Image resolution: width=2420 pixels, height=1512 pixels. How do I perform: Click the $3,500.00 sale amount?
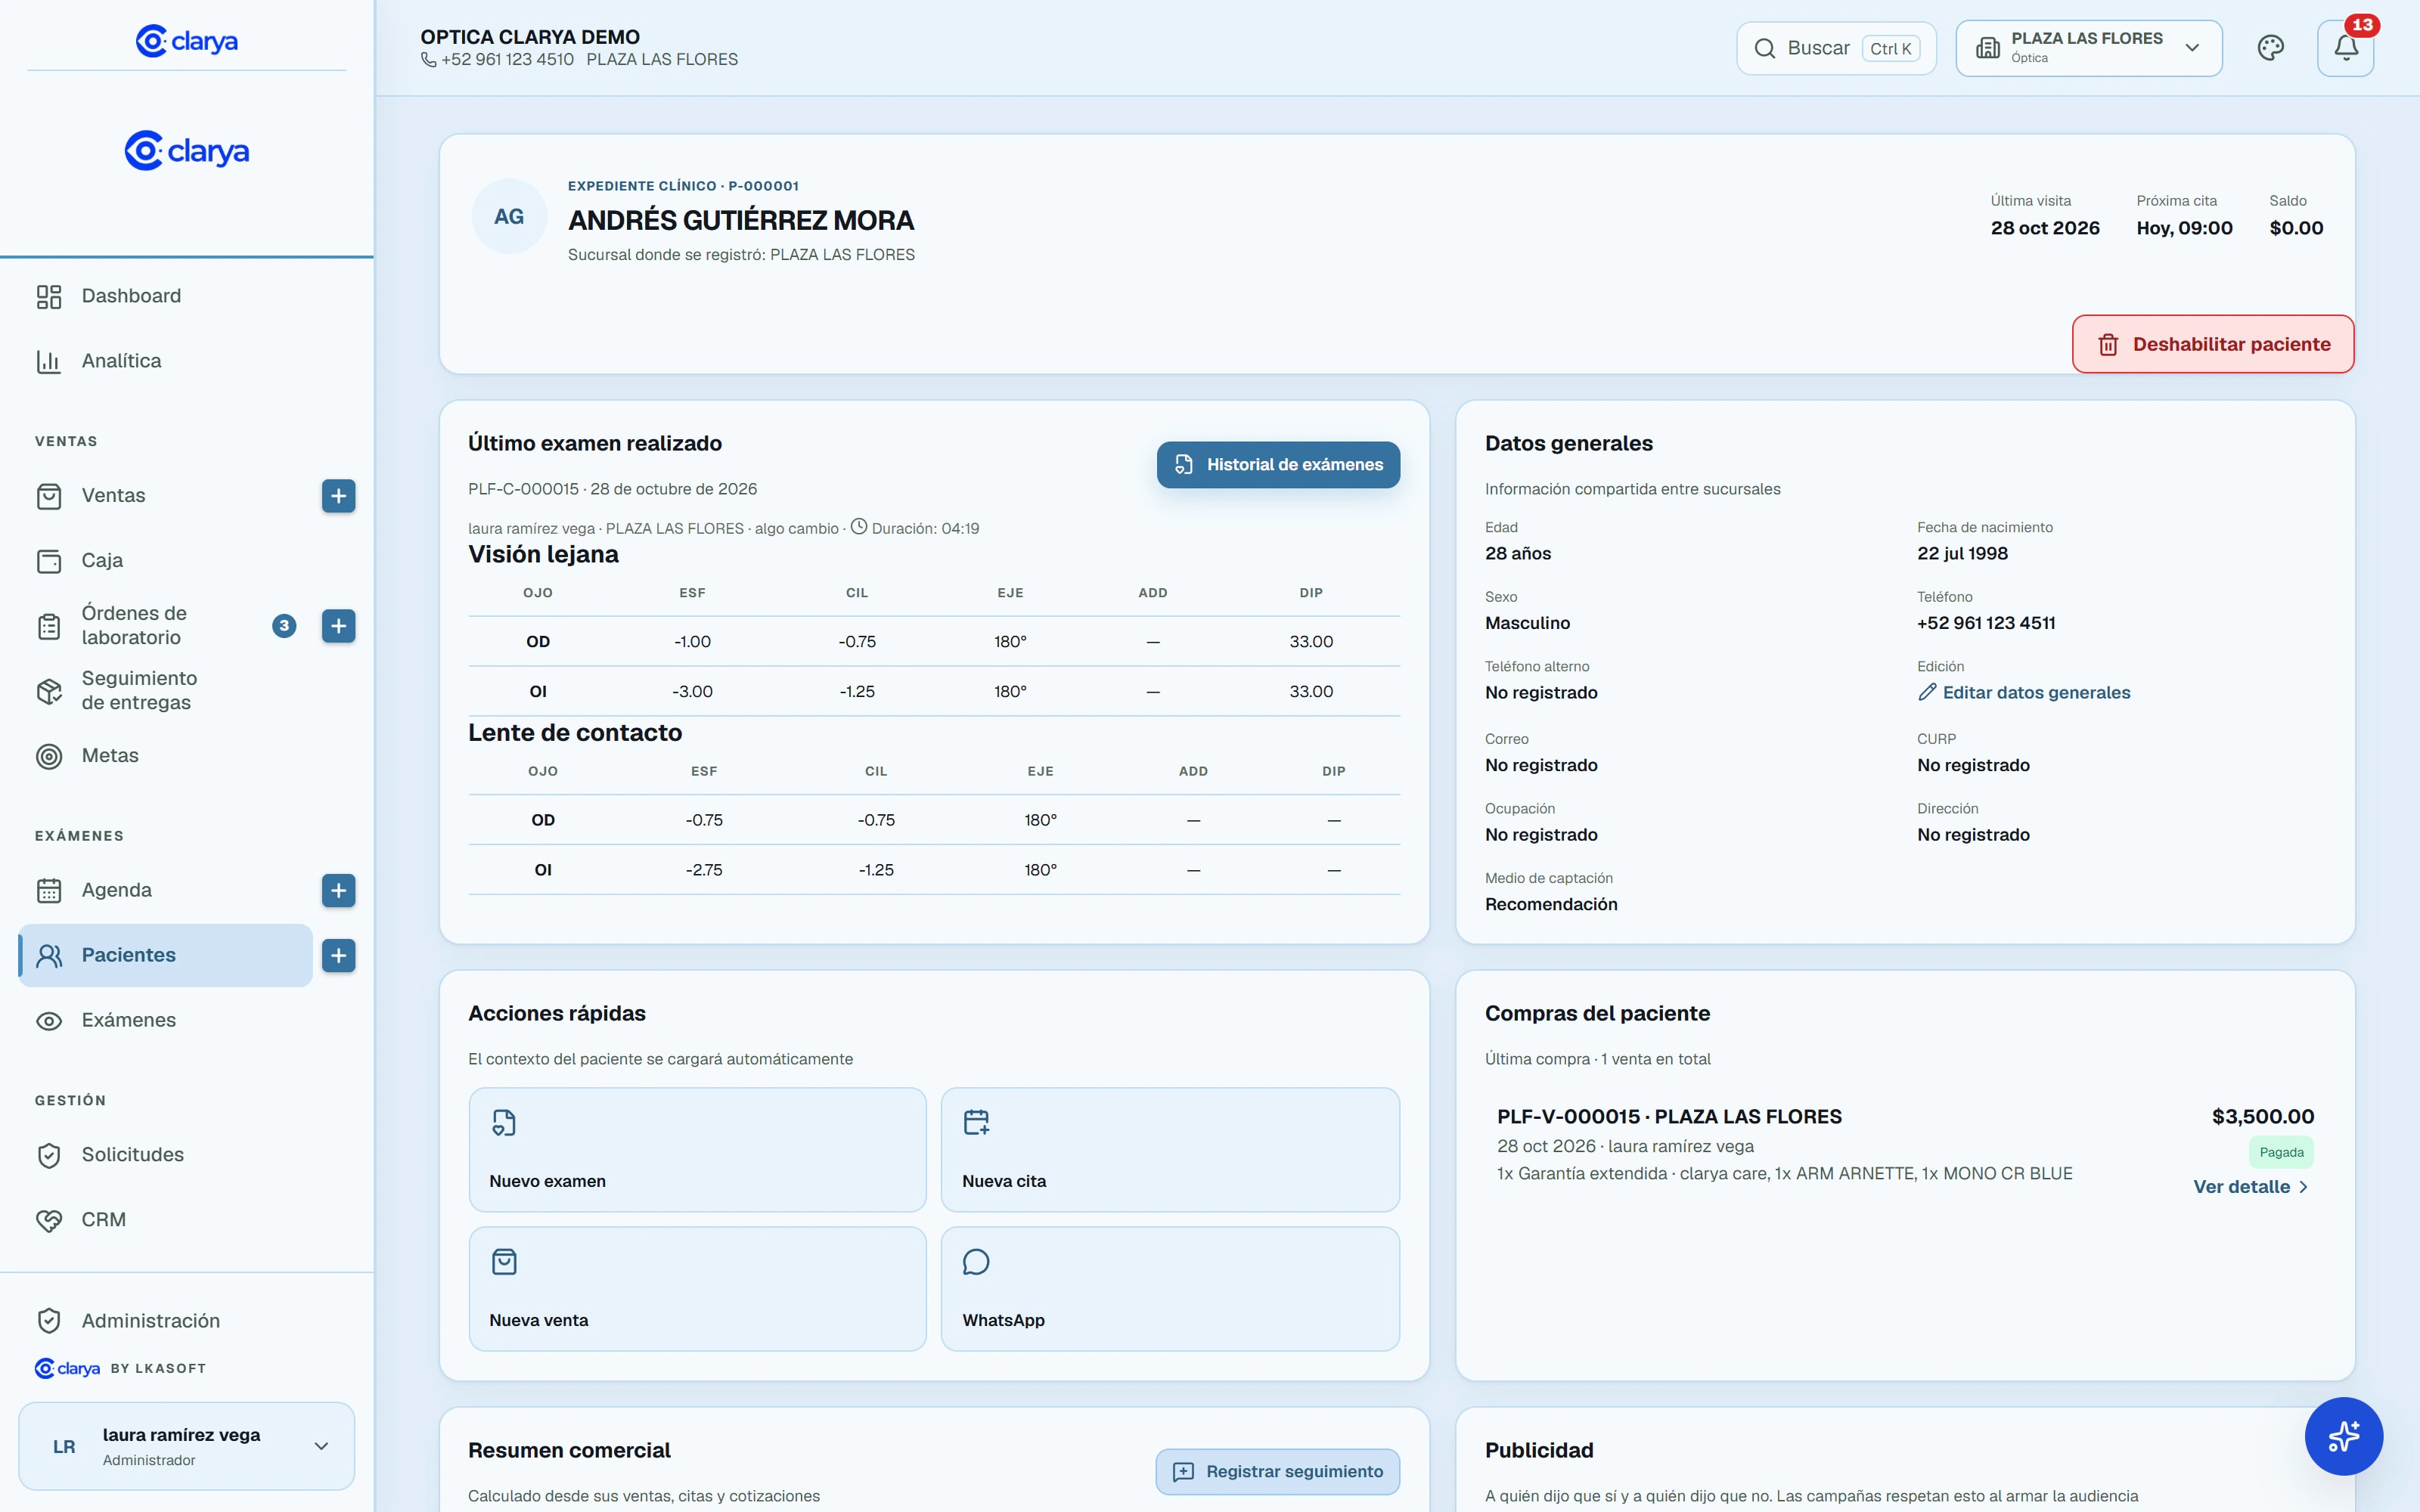pyautogui.click(x=2262, y=1117)
